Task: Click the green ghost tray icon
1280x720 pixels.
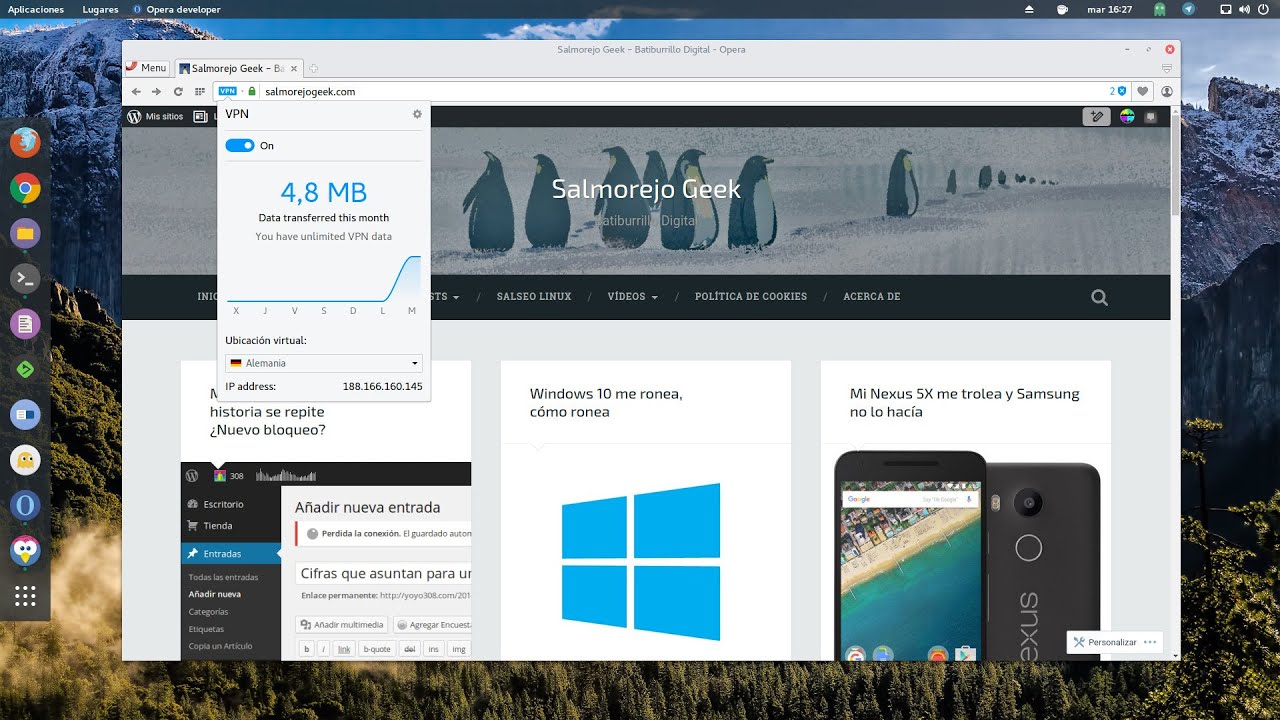Action: 1159,9
